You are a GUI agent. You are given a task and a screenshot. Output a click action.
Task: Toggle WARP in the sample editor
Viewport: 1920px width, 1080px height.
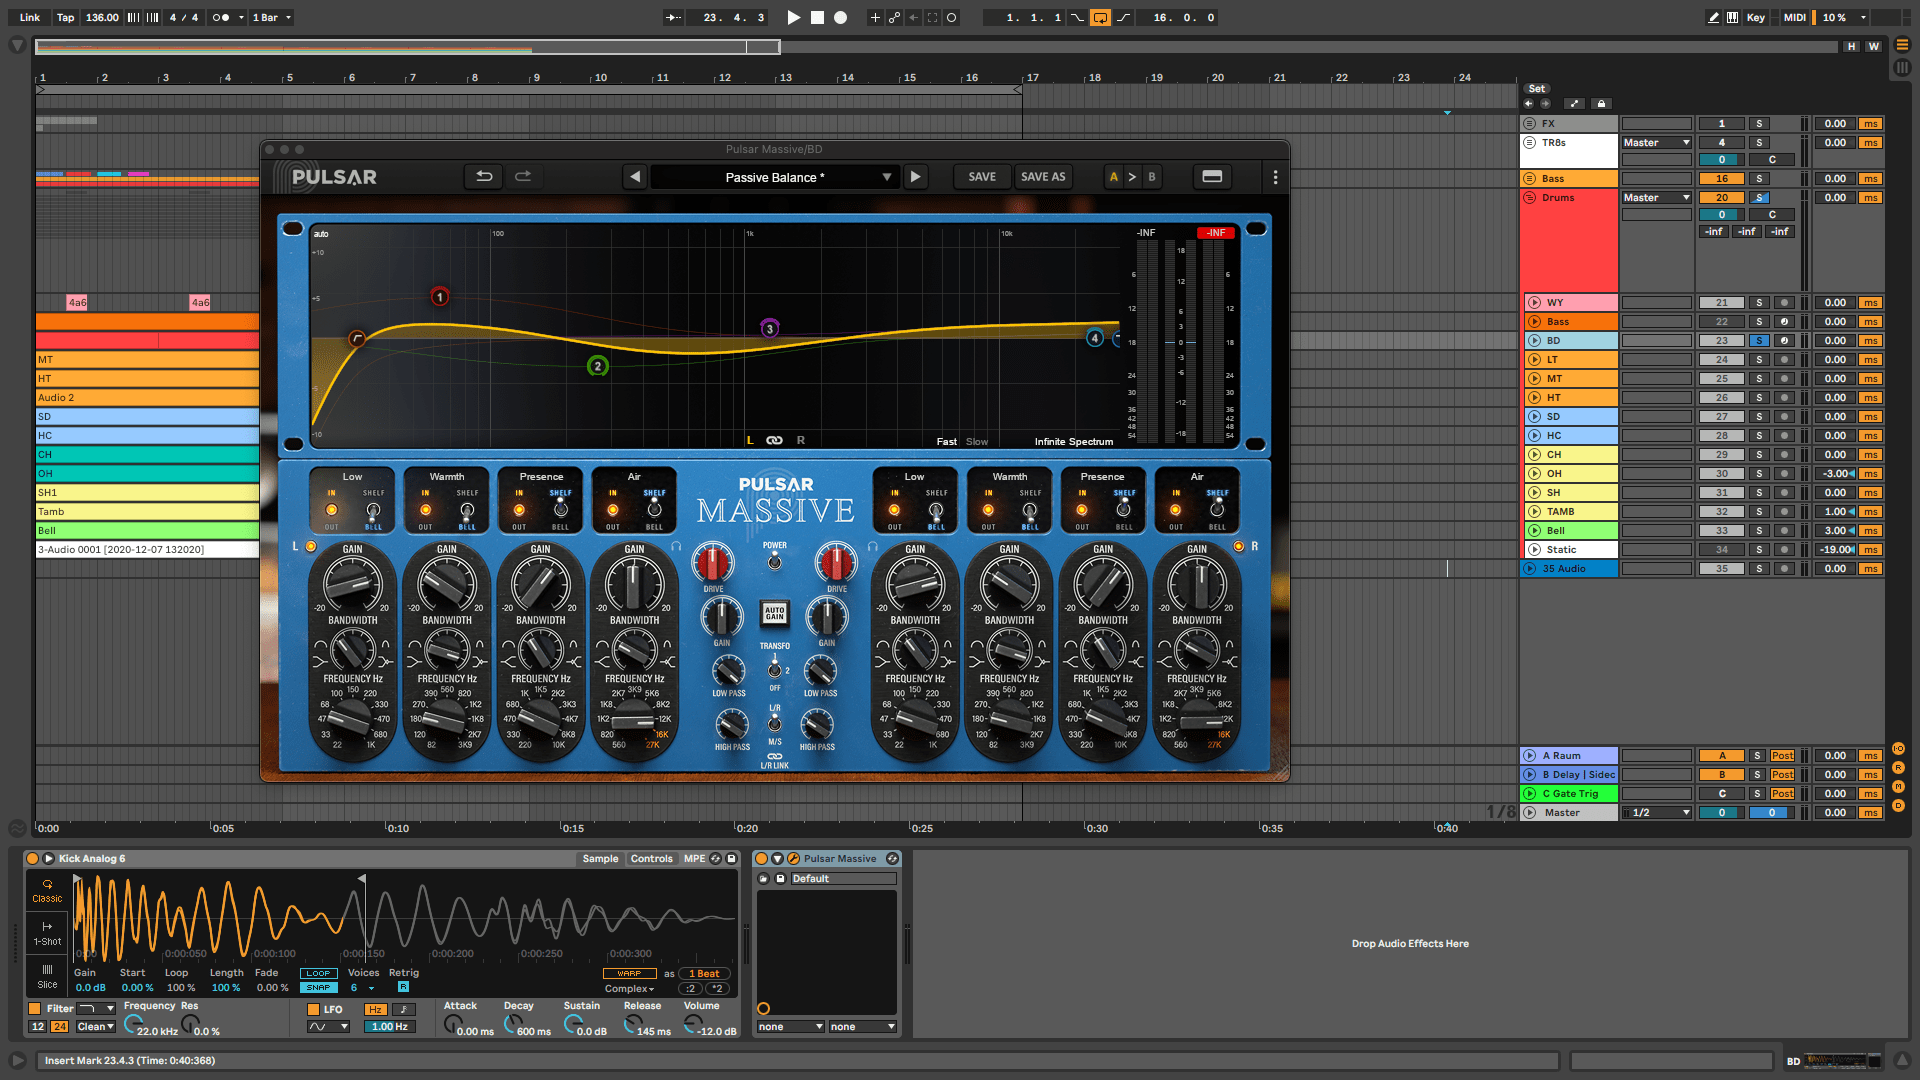630,973
